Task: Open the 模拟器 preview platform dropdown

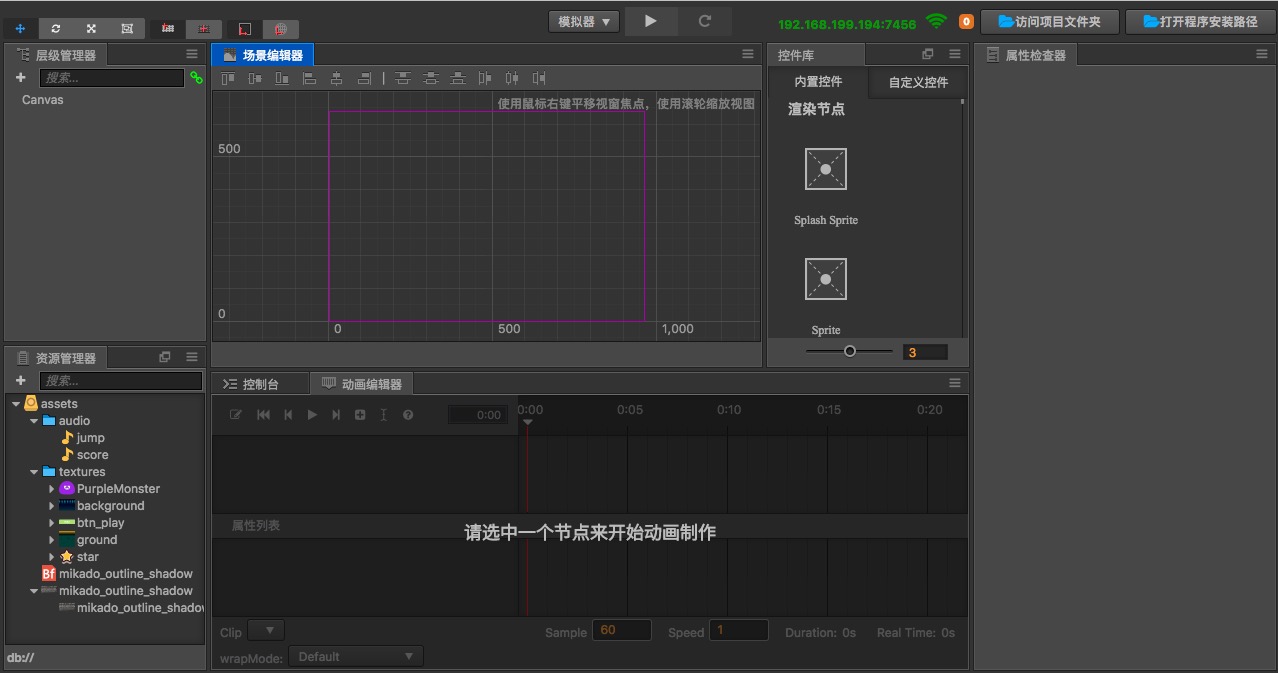Action: (584, 21)
